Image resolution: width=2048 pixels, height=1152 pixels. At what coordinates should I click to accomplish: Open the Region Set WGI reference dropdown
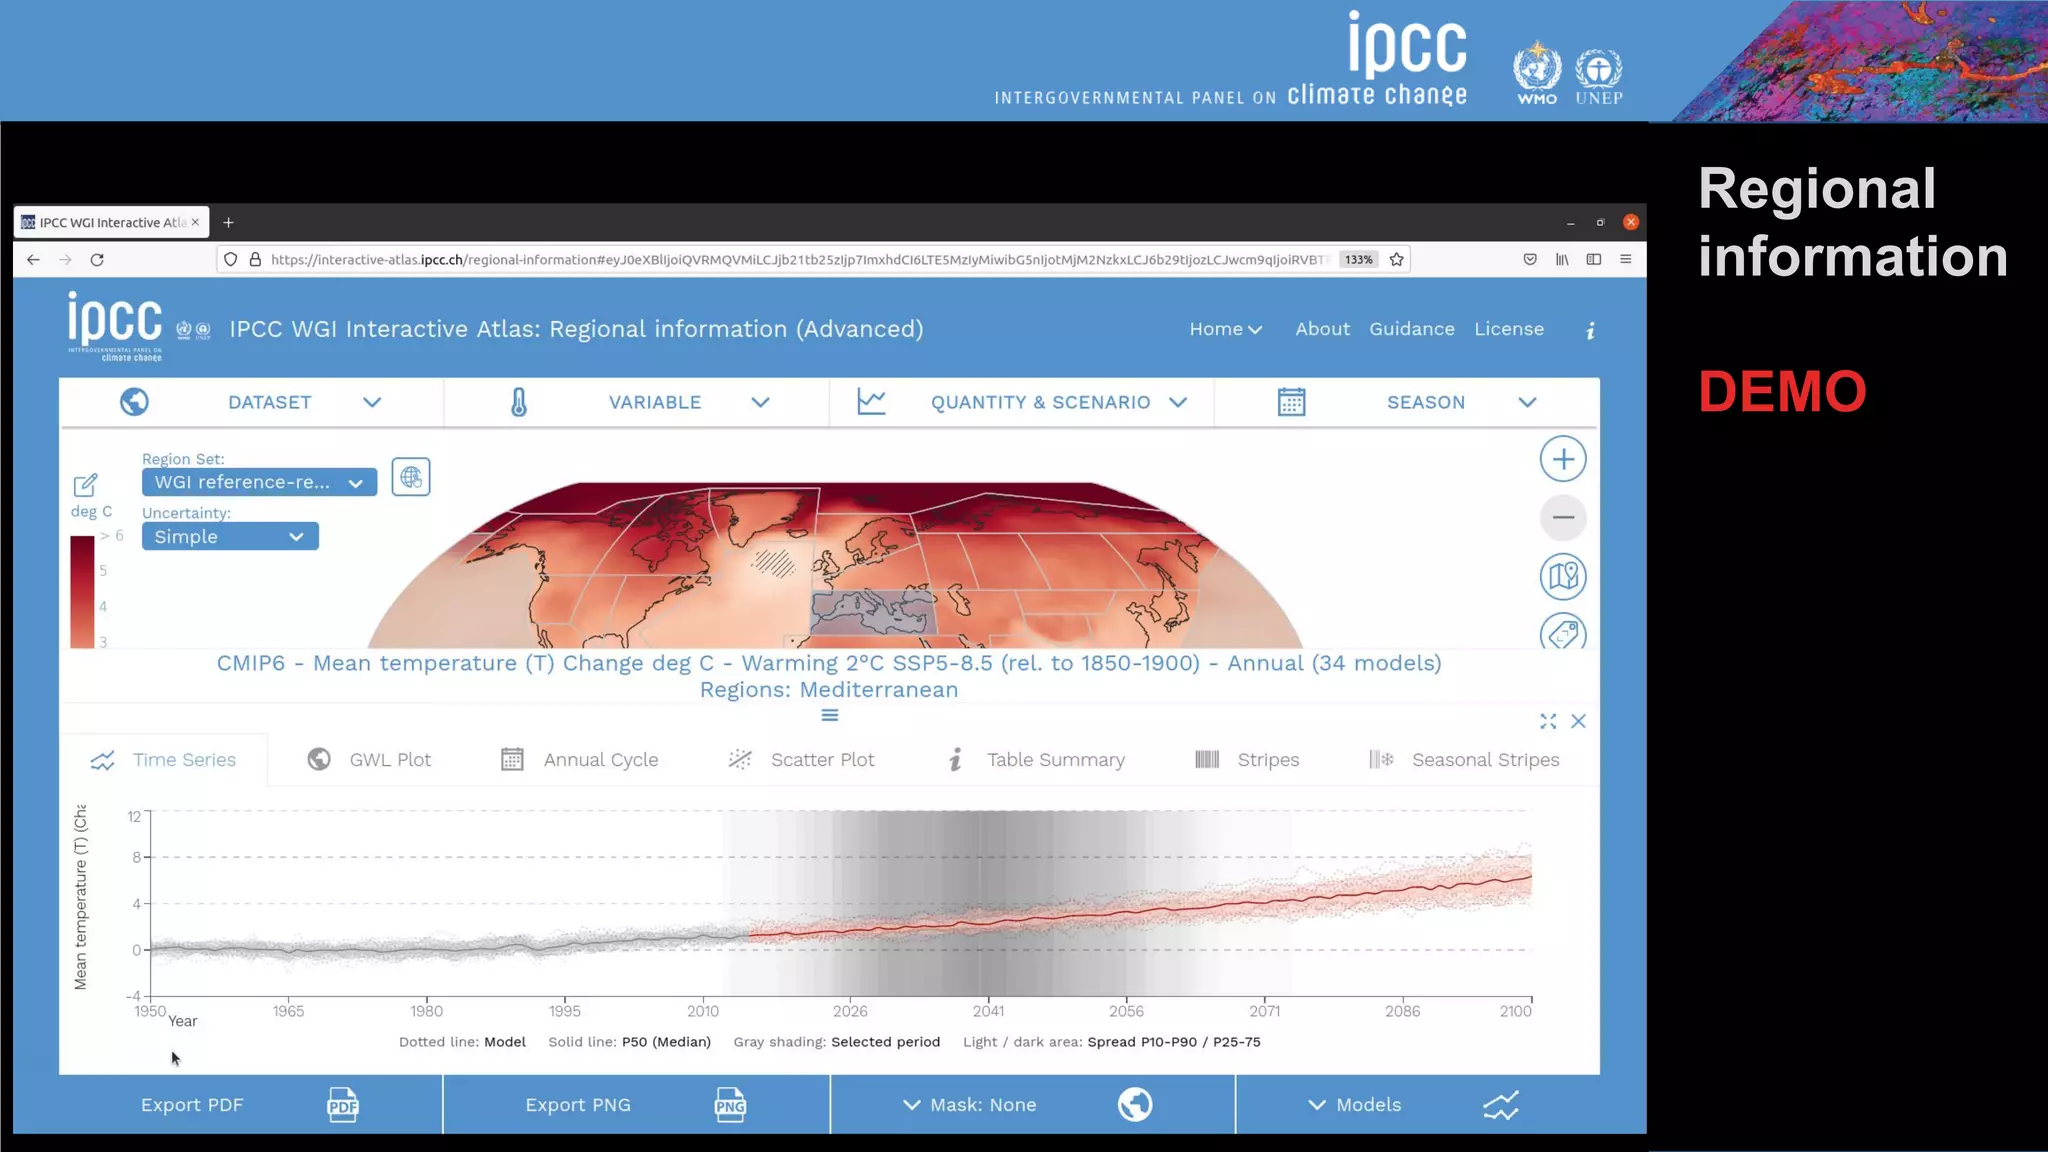click(259, 482)
